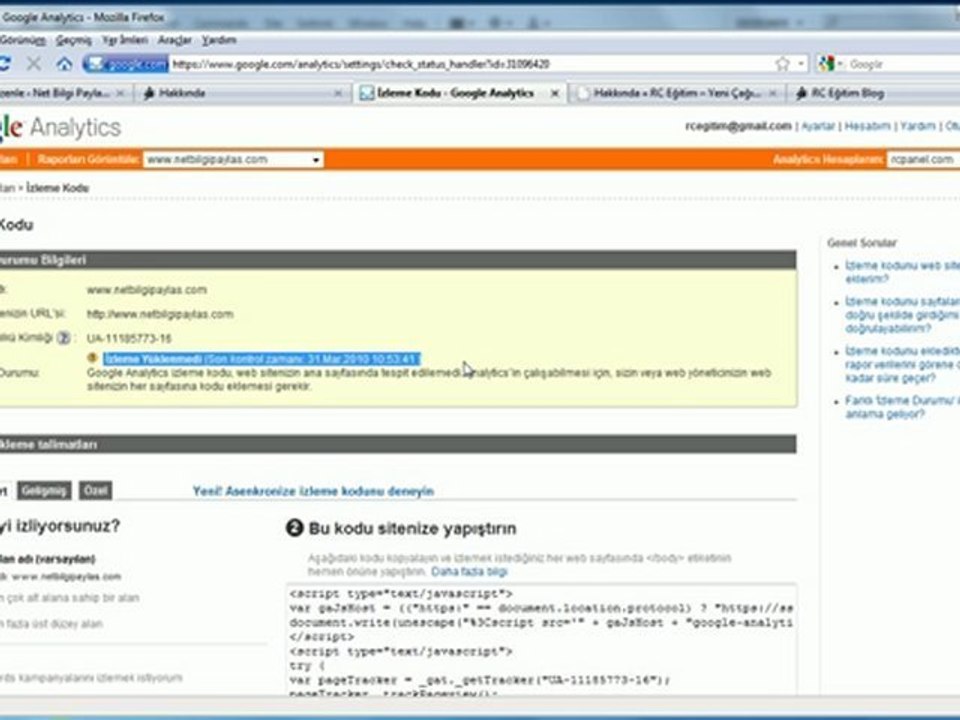Click 'Bu kodu sitenize yapıştırın' heading
The height and width of the screenshot is (720, 960).
413,528
